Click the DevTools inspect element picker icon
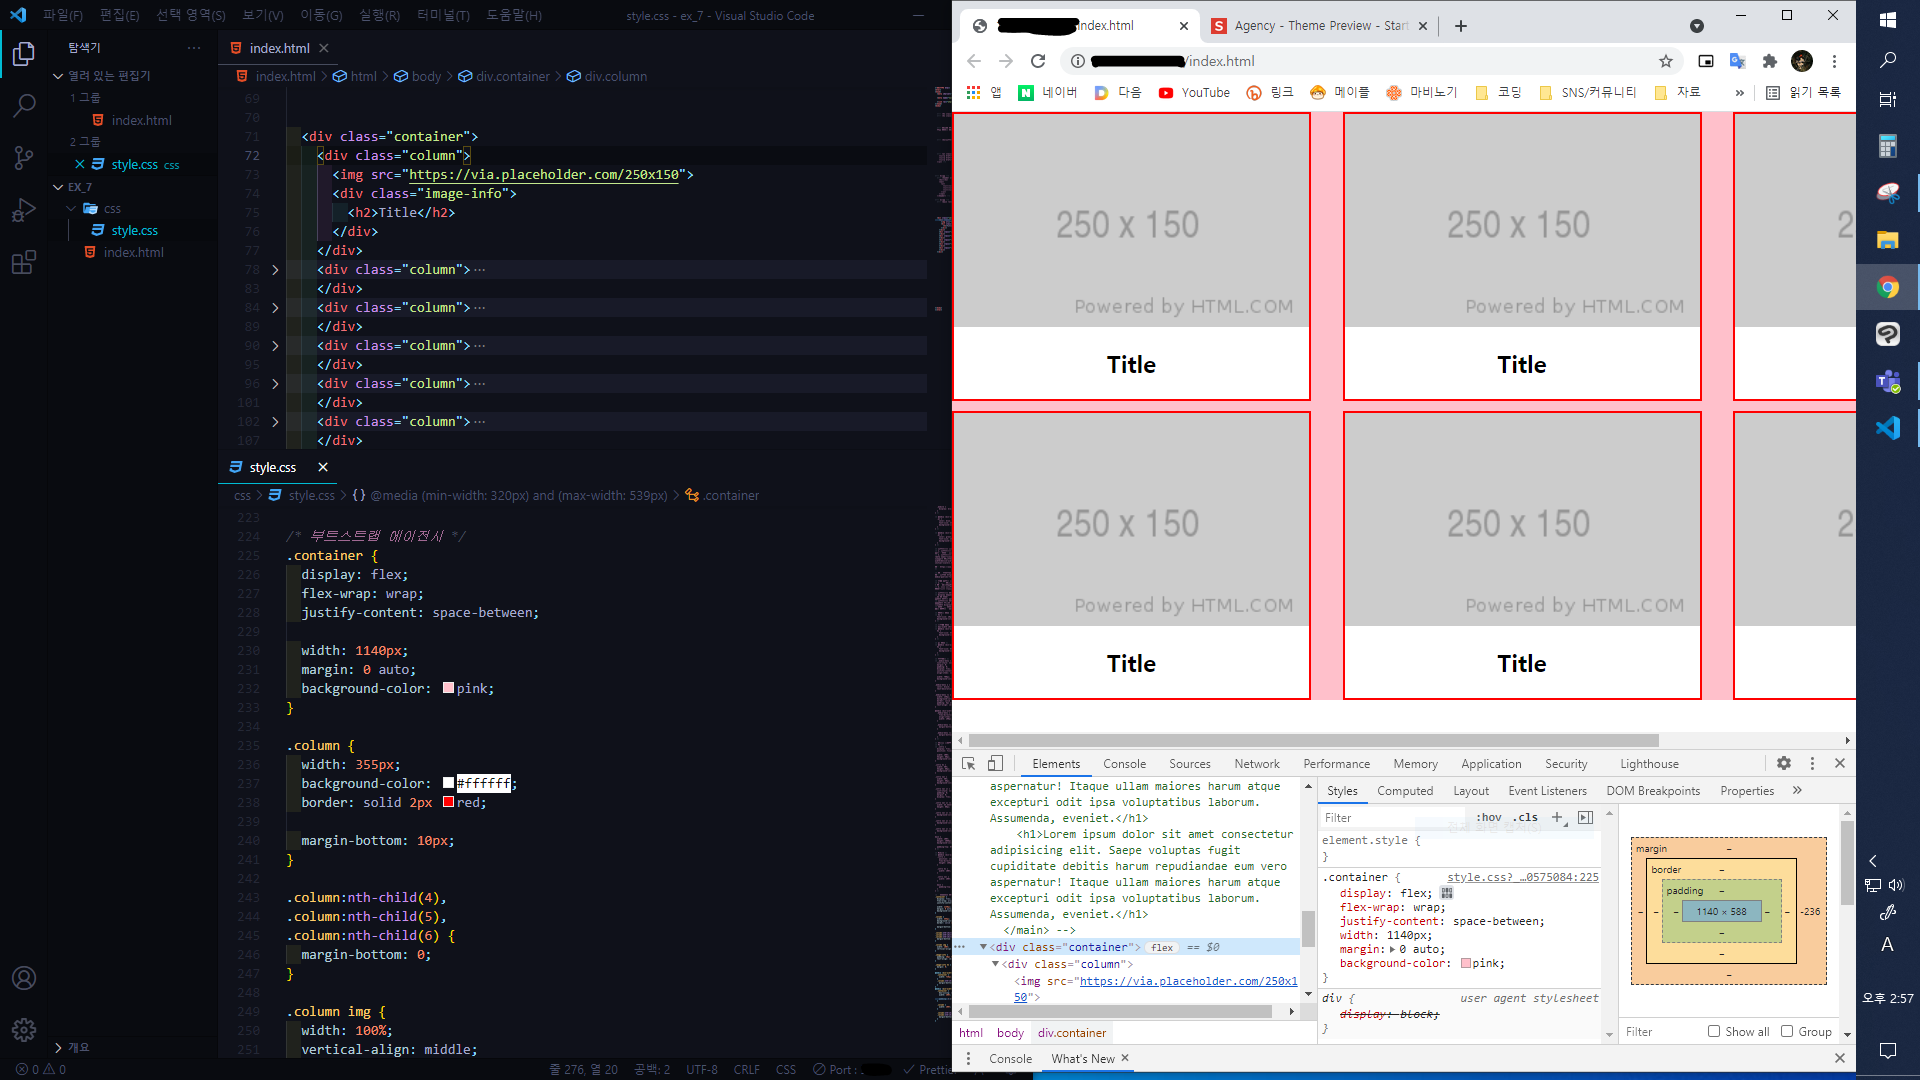 968,763
